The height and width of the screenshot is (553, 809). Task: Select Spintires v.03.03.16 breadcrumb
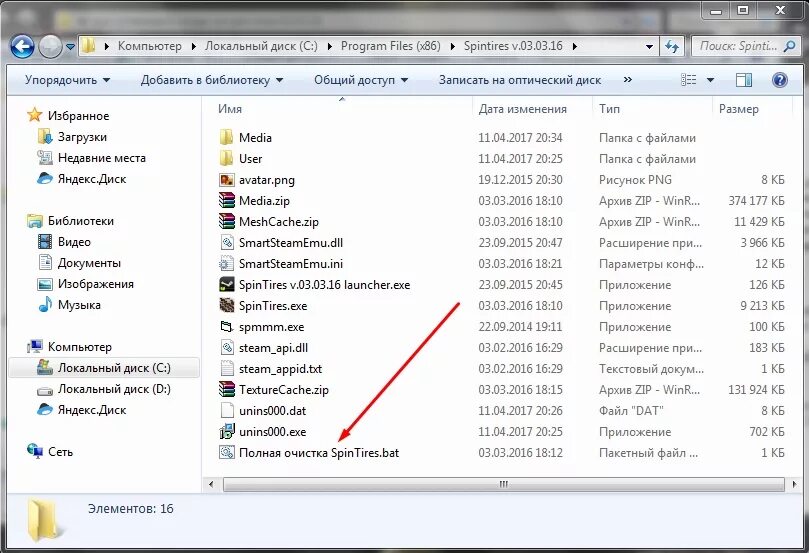point(513,46)
